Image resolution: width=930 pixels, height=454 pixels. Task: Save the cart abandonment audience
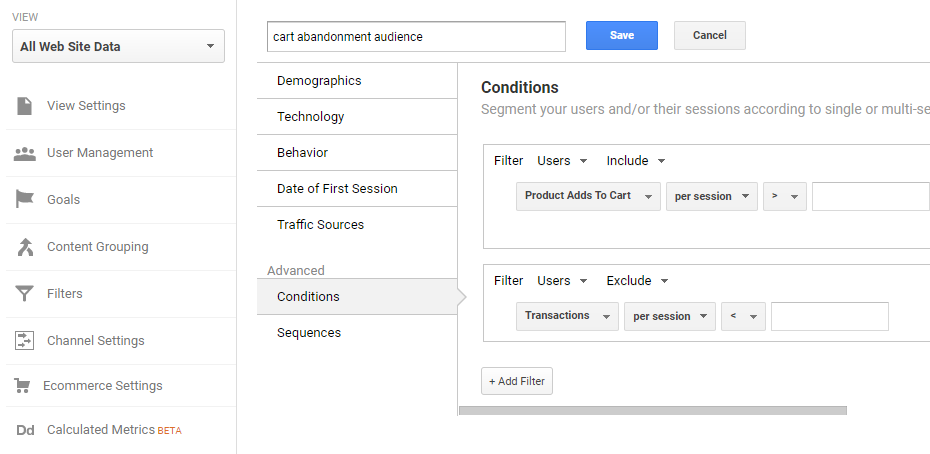point(622,36)
